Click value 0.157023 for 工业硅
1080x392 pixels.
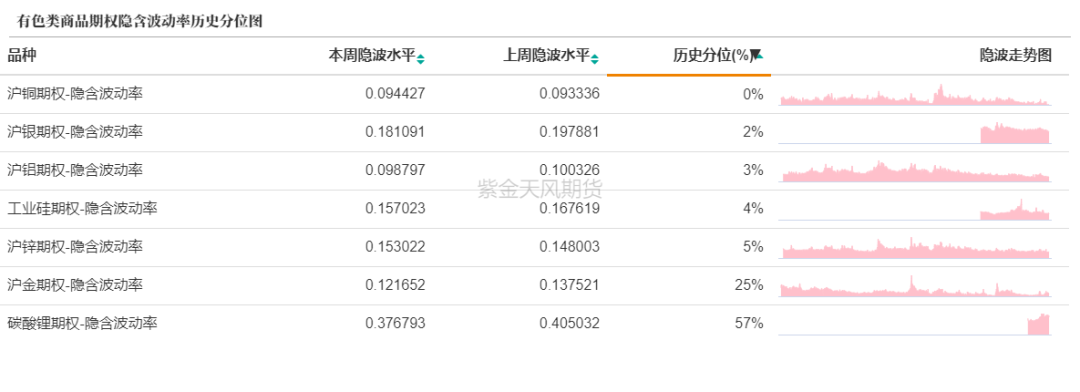click(395, 209)
